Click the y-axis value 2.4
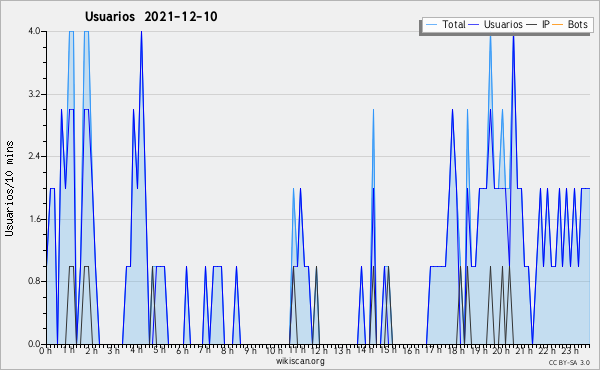 click(34, 156)
